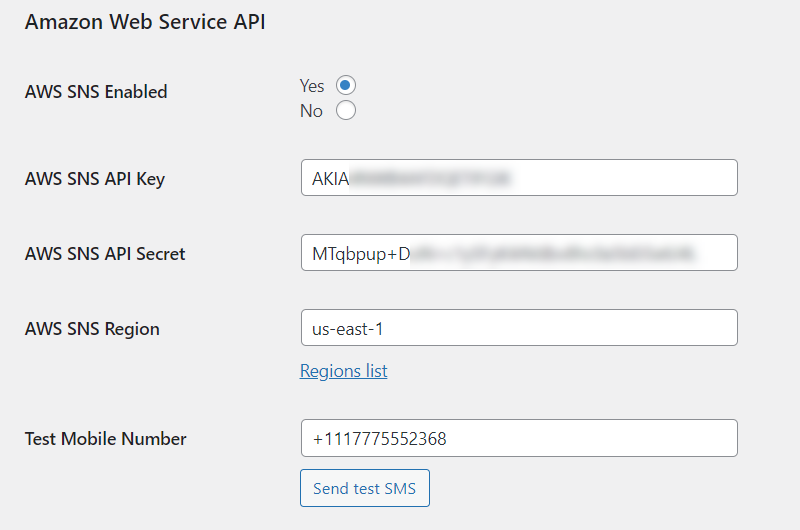Click the 'AWS SNS Enabled' label
The image size is (800, 530).
(x=96, y=92)
